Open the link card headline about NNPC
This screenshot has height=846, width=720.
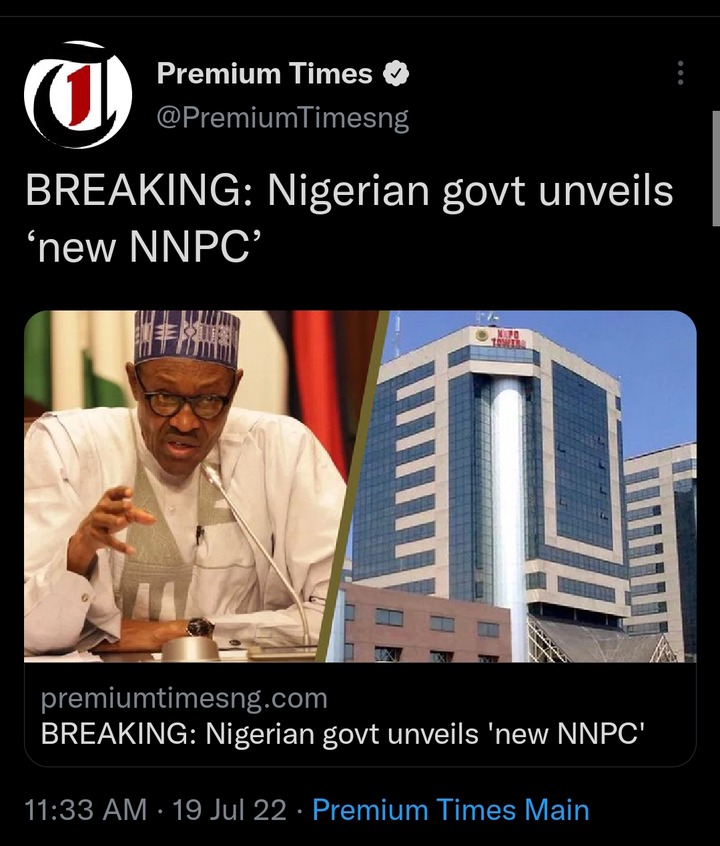pos(343,734)
